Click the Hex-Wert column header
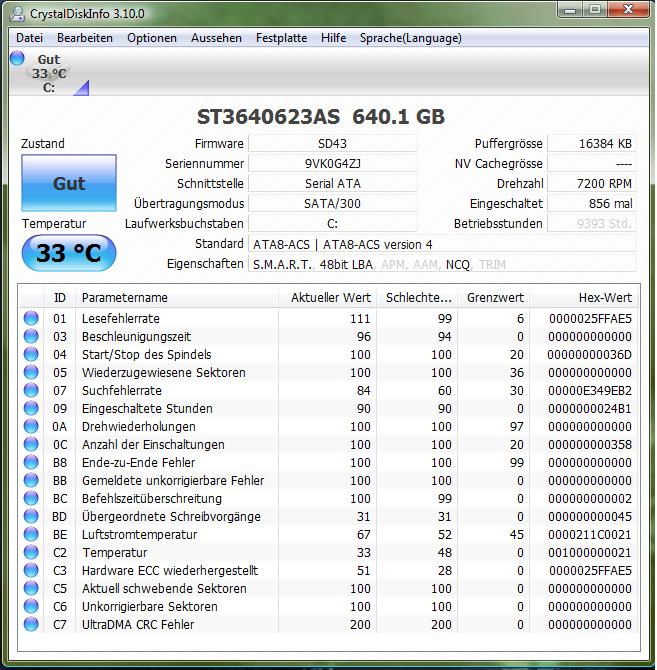 584,297
